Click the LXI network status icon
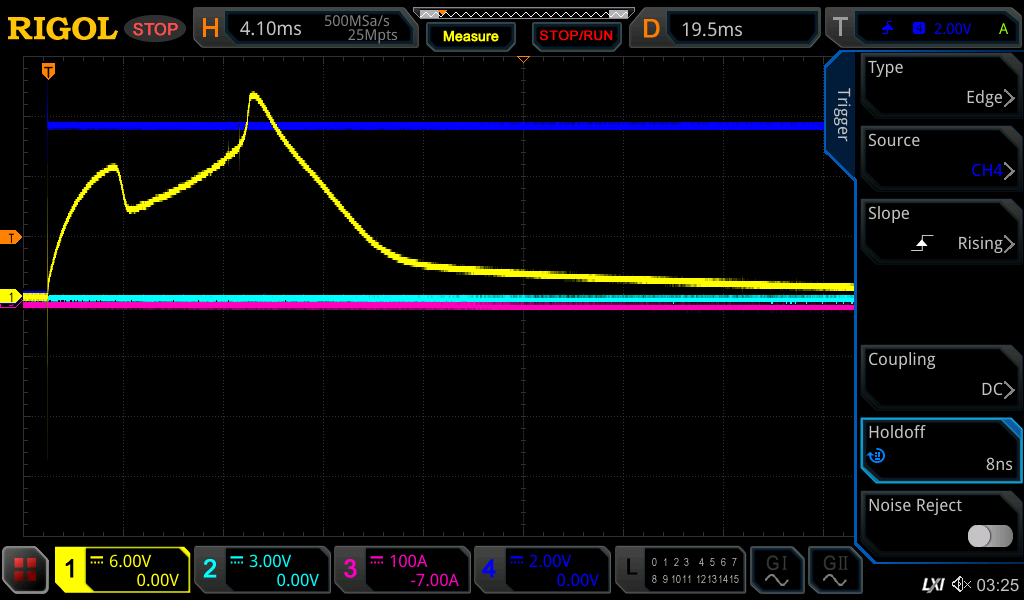The height and width of the screenshot is (600, 1024). (932, 583)
